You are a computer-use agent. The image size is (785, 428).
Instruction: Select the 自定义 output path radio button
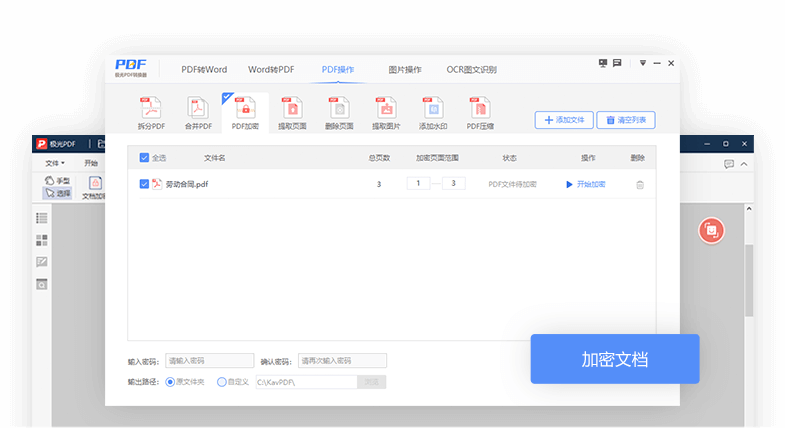tap(222, 381)
